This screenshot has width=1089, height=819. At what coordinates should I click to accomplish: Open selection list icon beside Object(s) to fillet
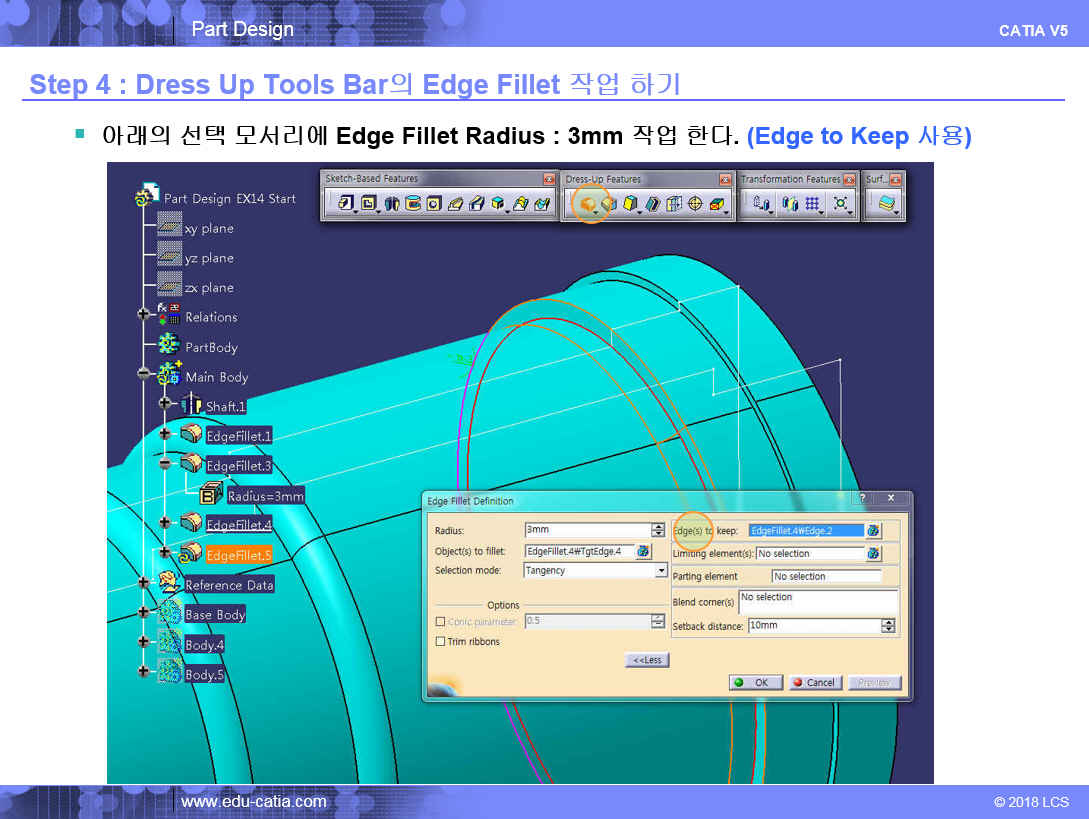click(642, 551)
